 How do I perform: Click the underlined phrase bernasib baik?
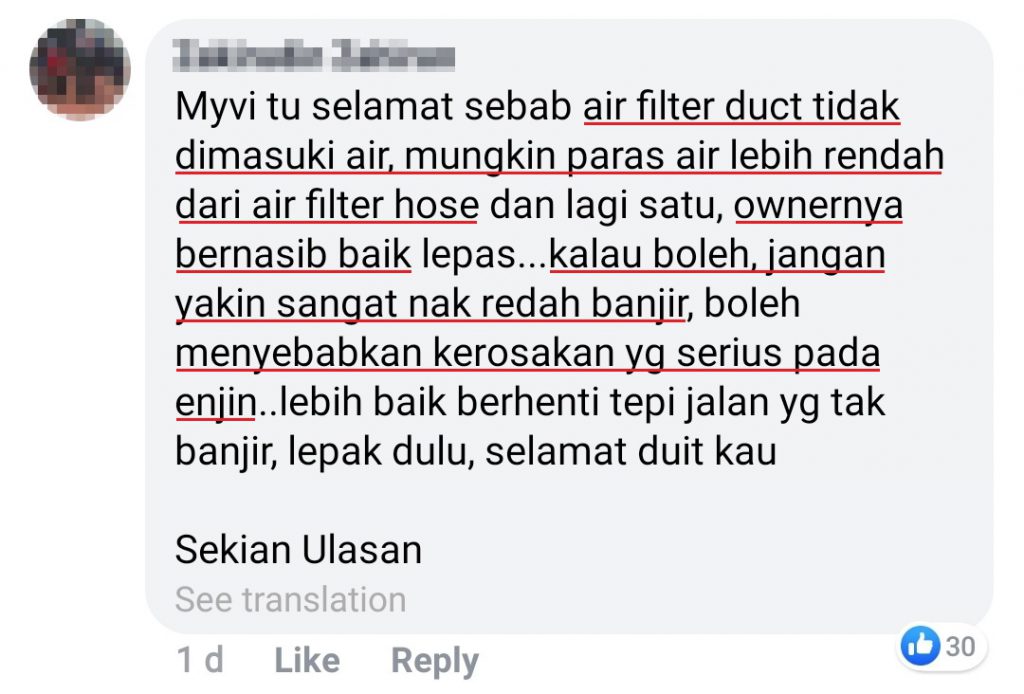coord(293,254)
